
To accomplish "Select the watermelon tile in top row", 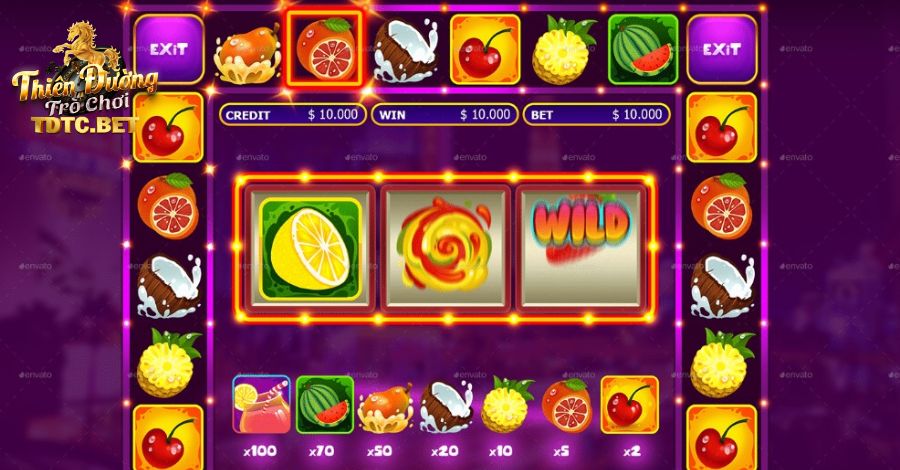I will coord(643,49).
